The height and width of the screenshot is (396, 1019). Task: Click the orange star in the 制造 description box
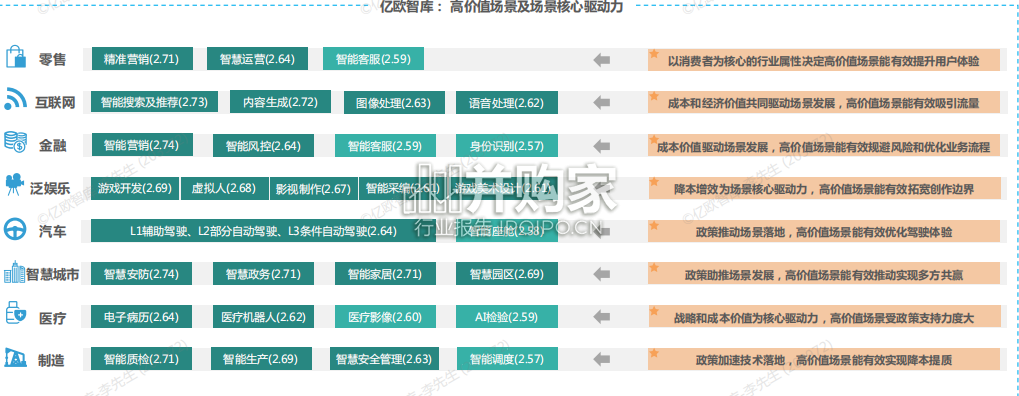654,353
